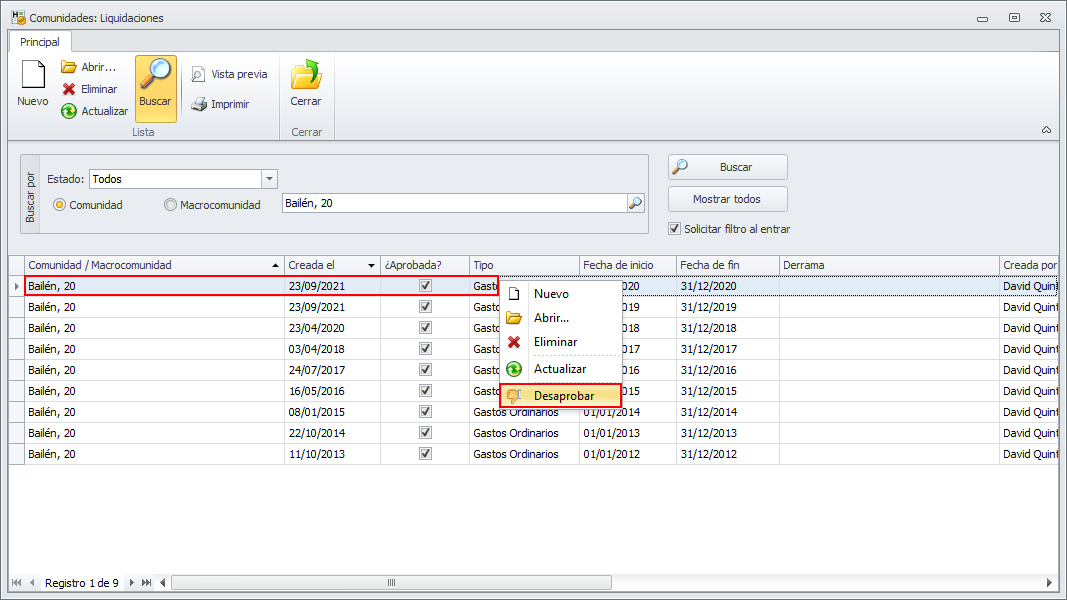
Task: Select the cell with date 24/07/2017
Action: coord(332,370)
